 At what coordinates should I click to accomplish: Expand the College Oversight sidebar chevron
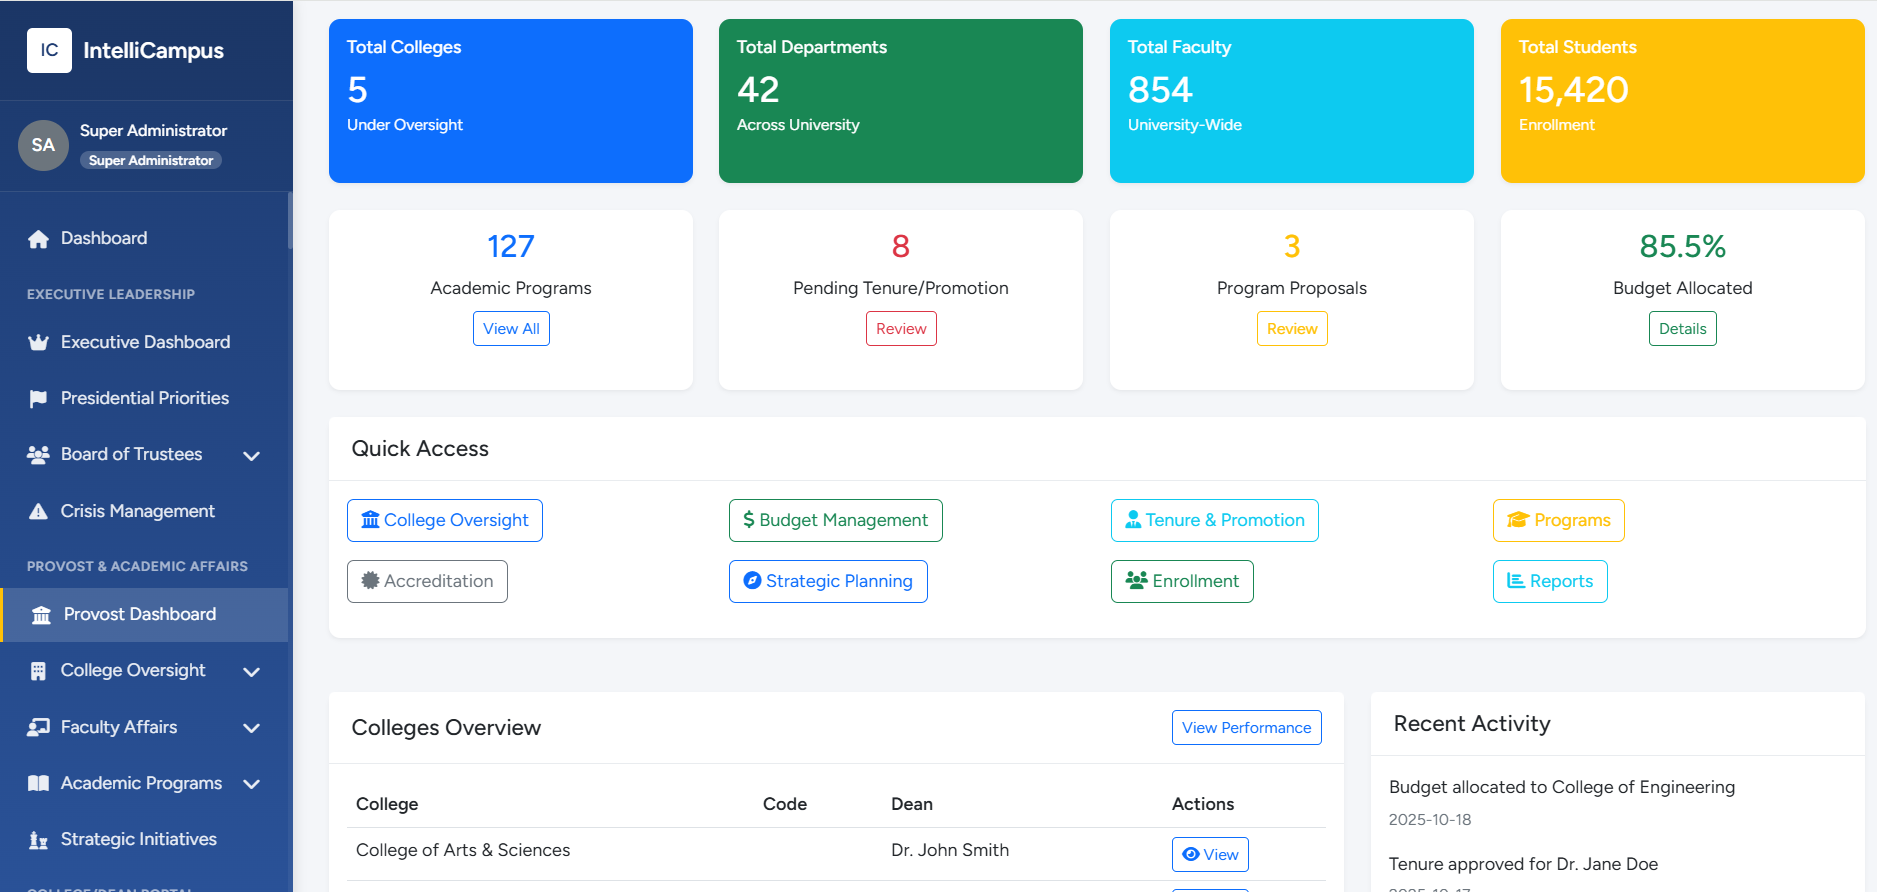pos(252,671)
